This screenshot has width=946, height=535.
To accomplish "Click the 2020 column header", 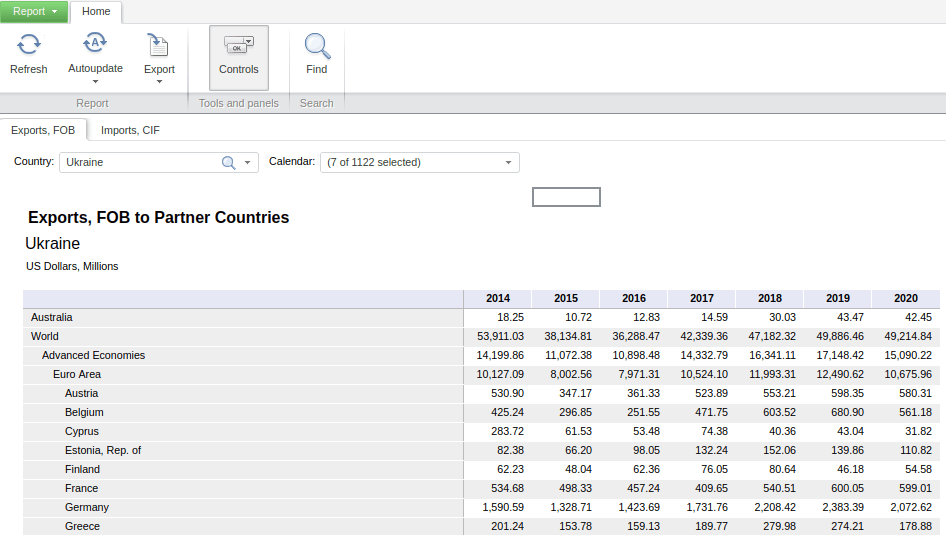I will coord(905,298).
